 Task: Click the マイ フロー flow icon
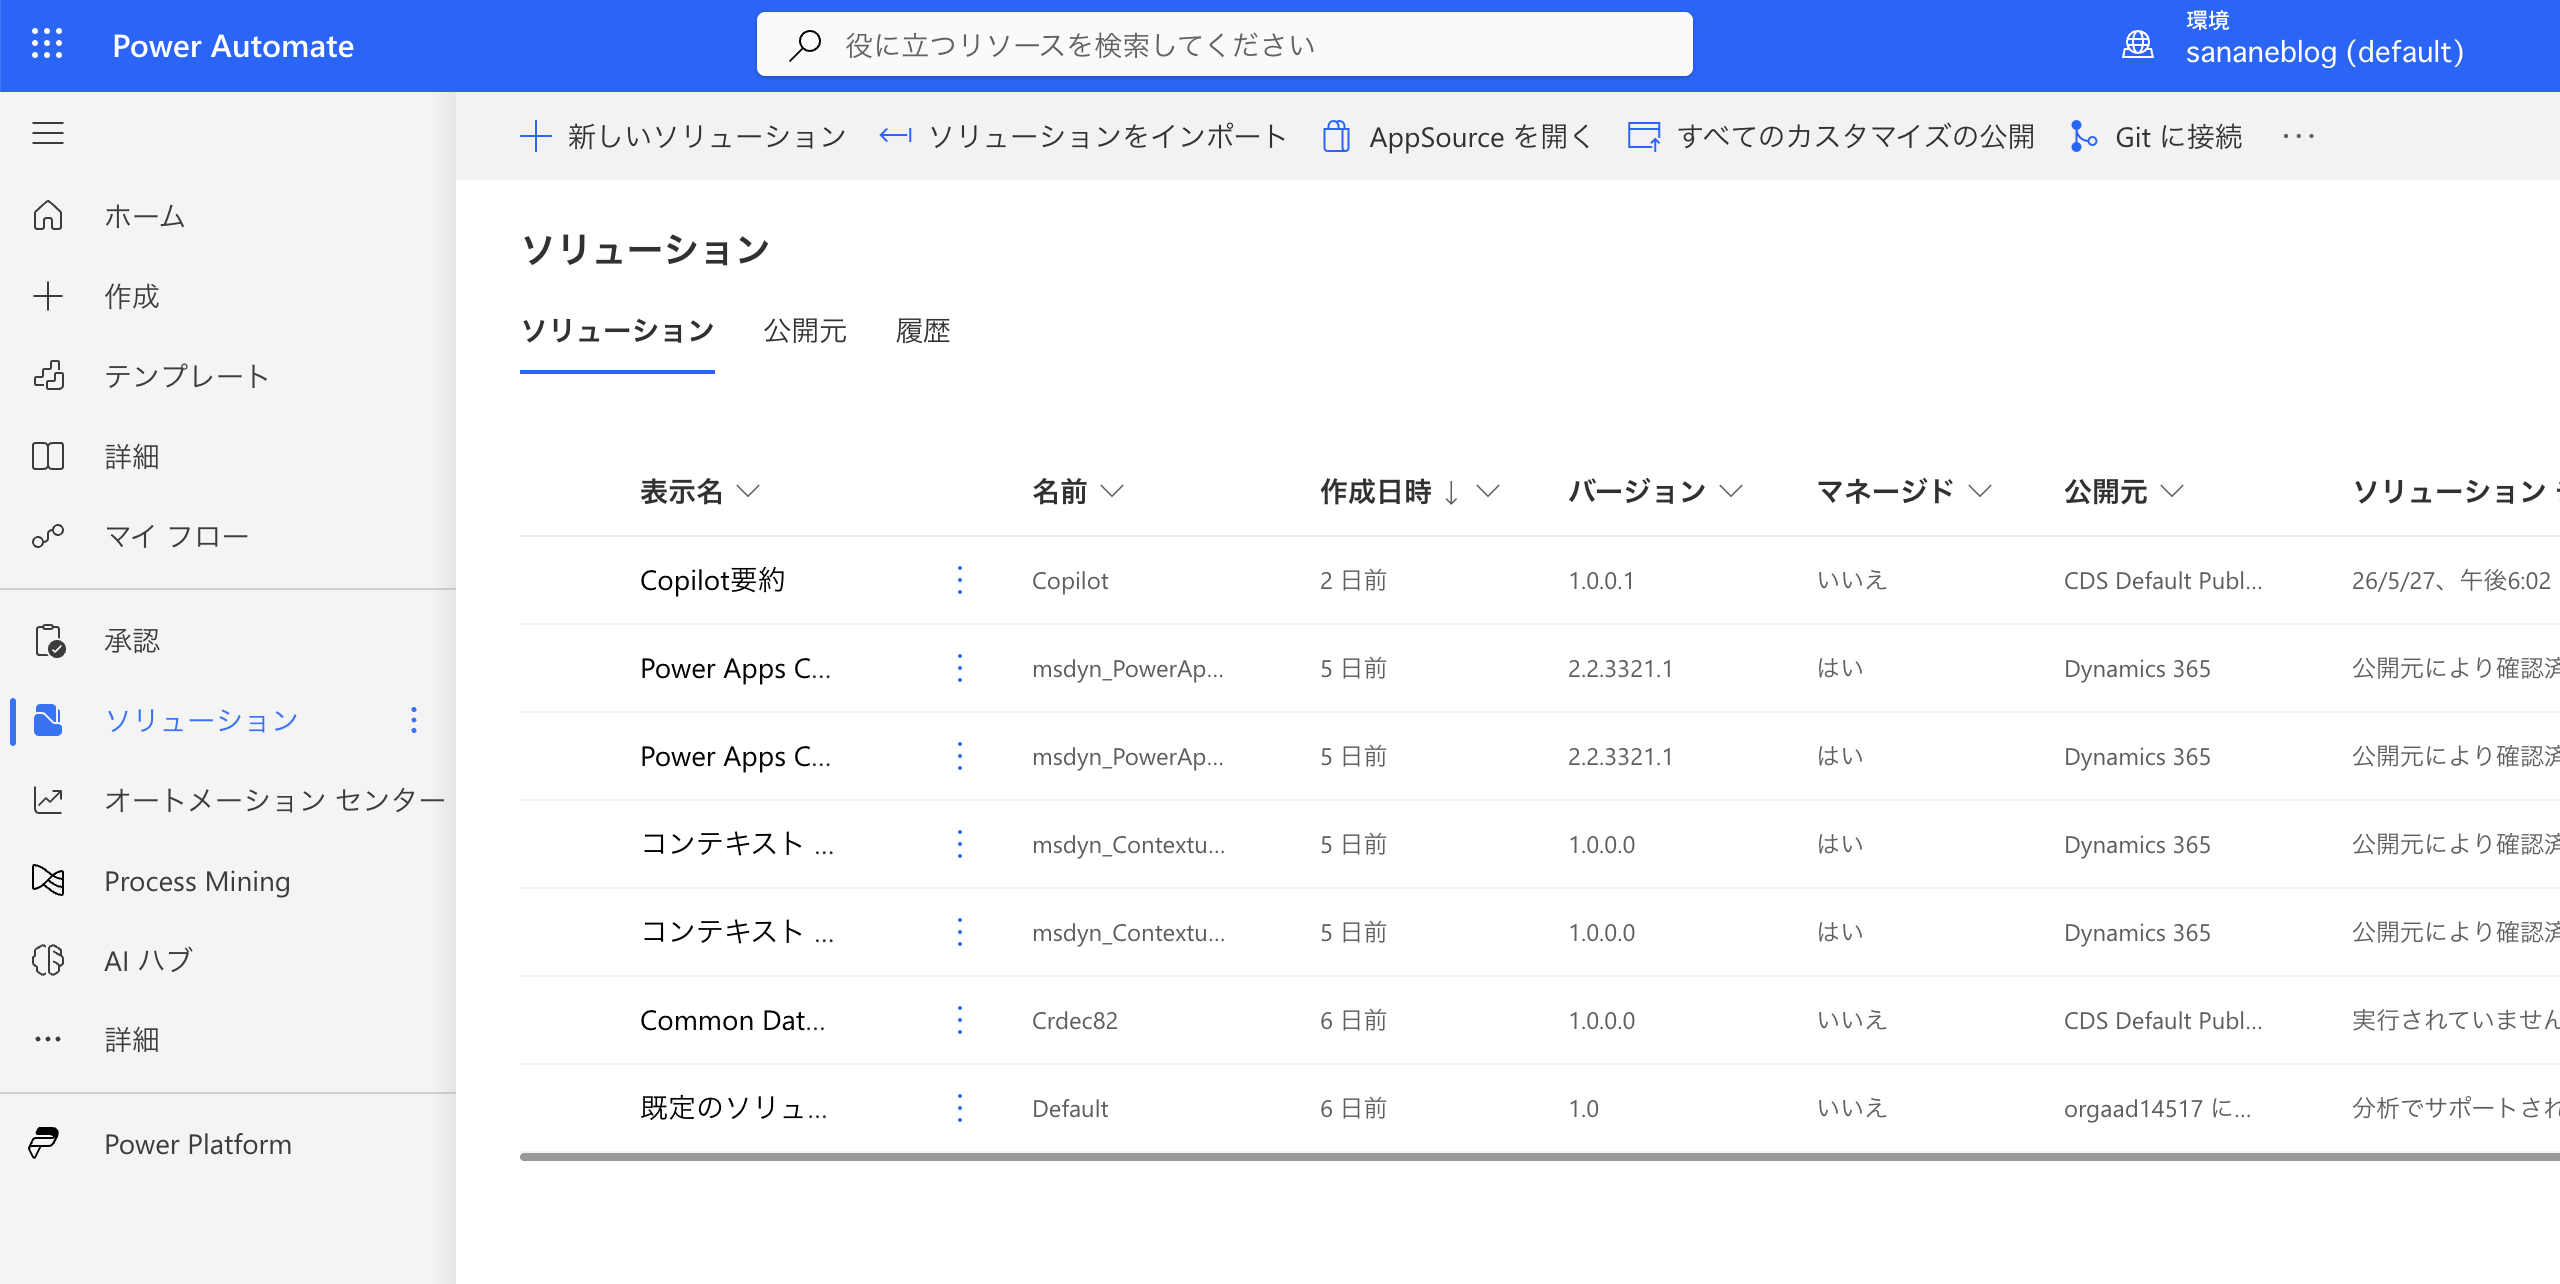(48, 536)
